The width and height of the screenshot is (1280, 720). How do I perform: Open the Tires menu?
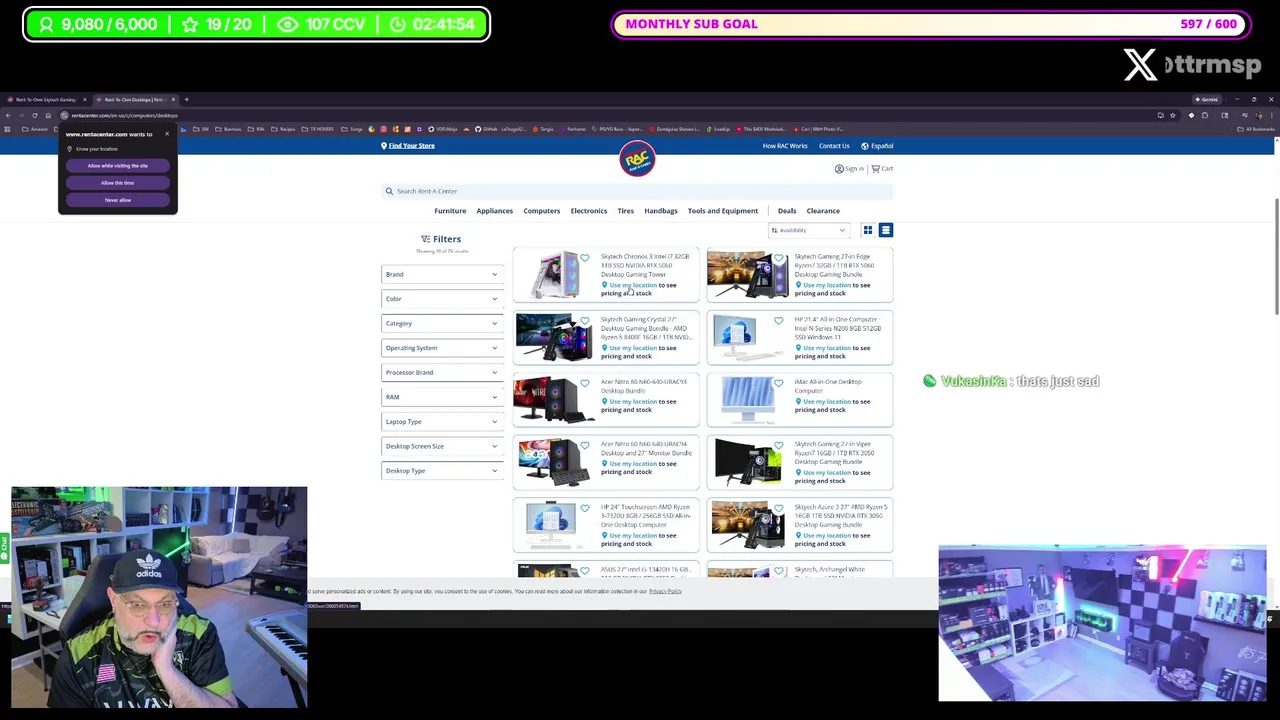[x=625, y=211]
